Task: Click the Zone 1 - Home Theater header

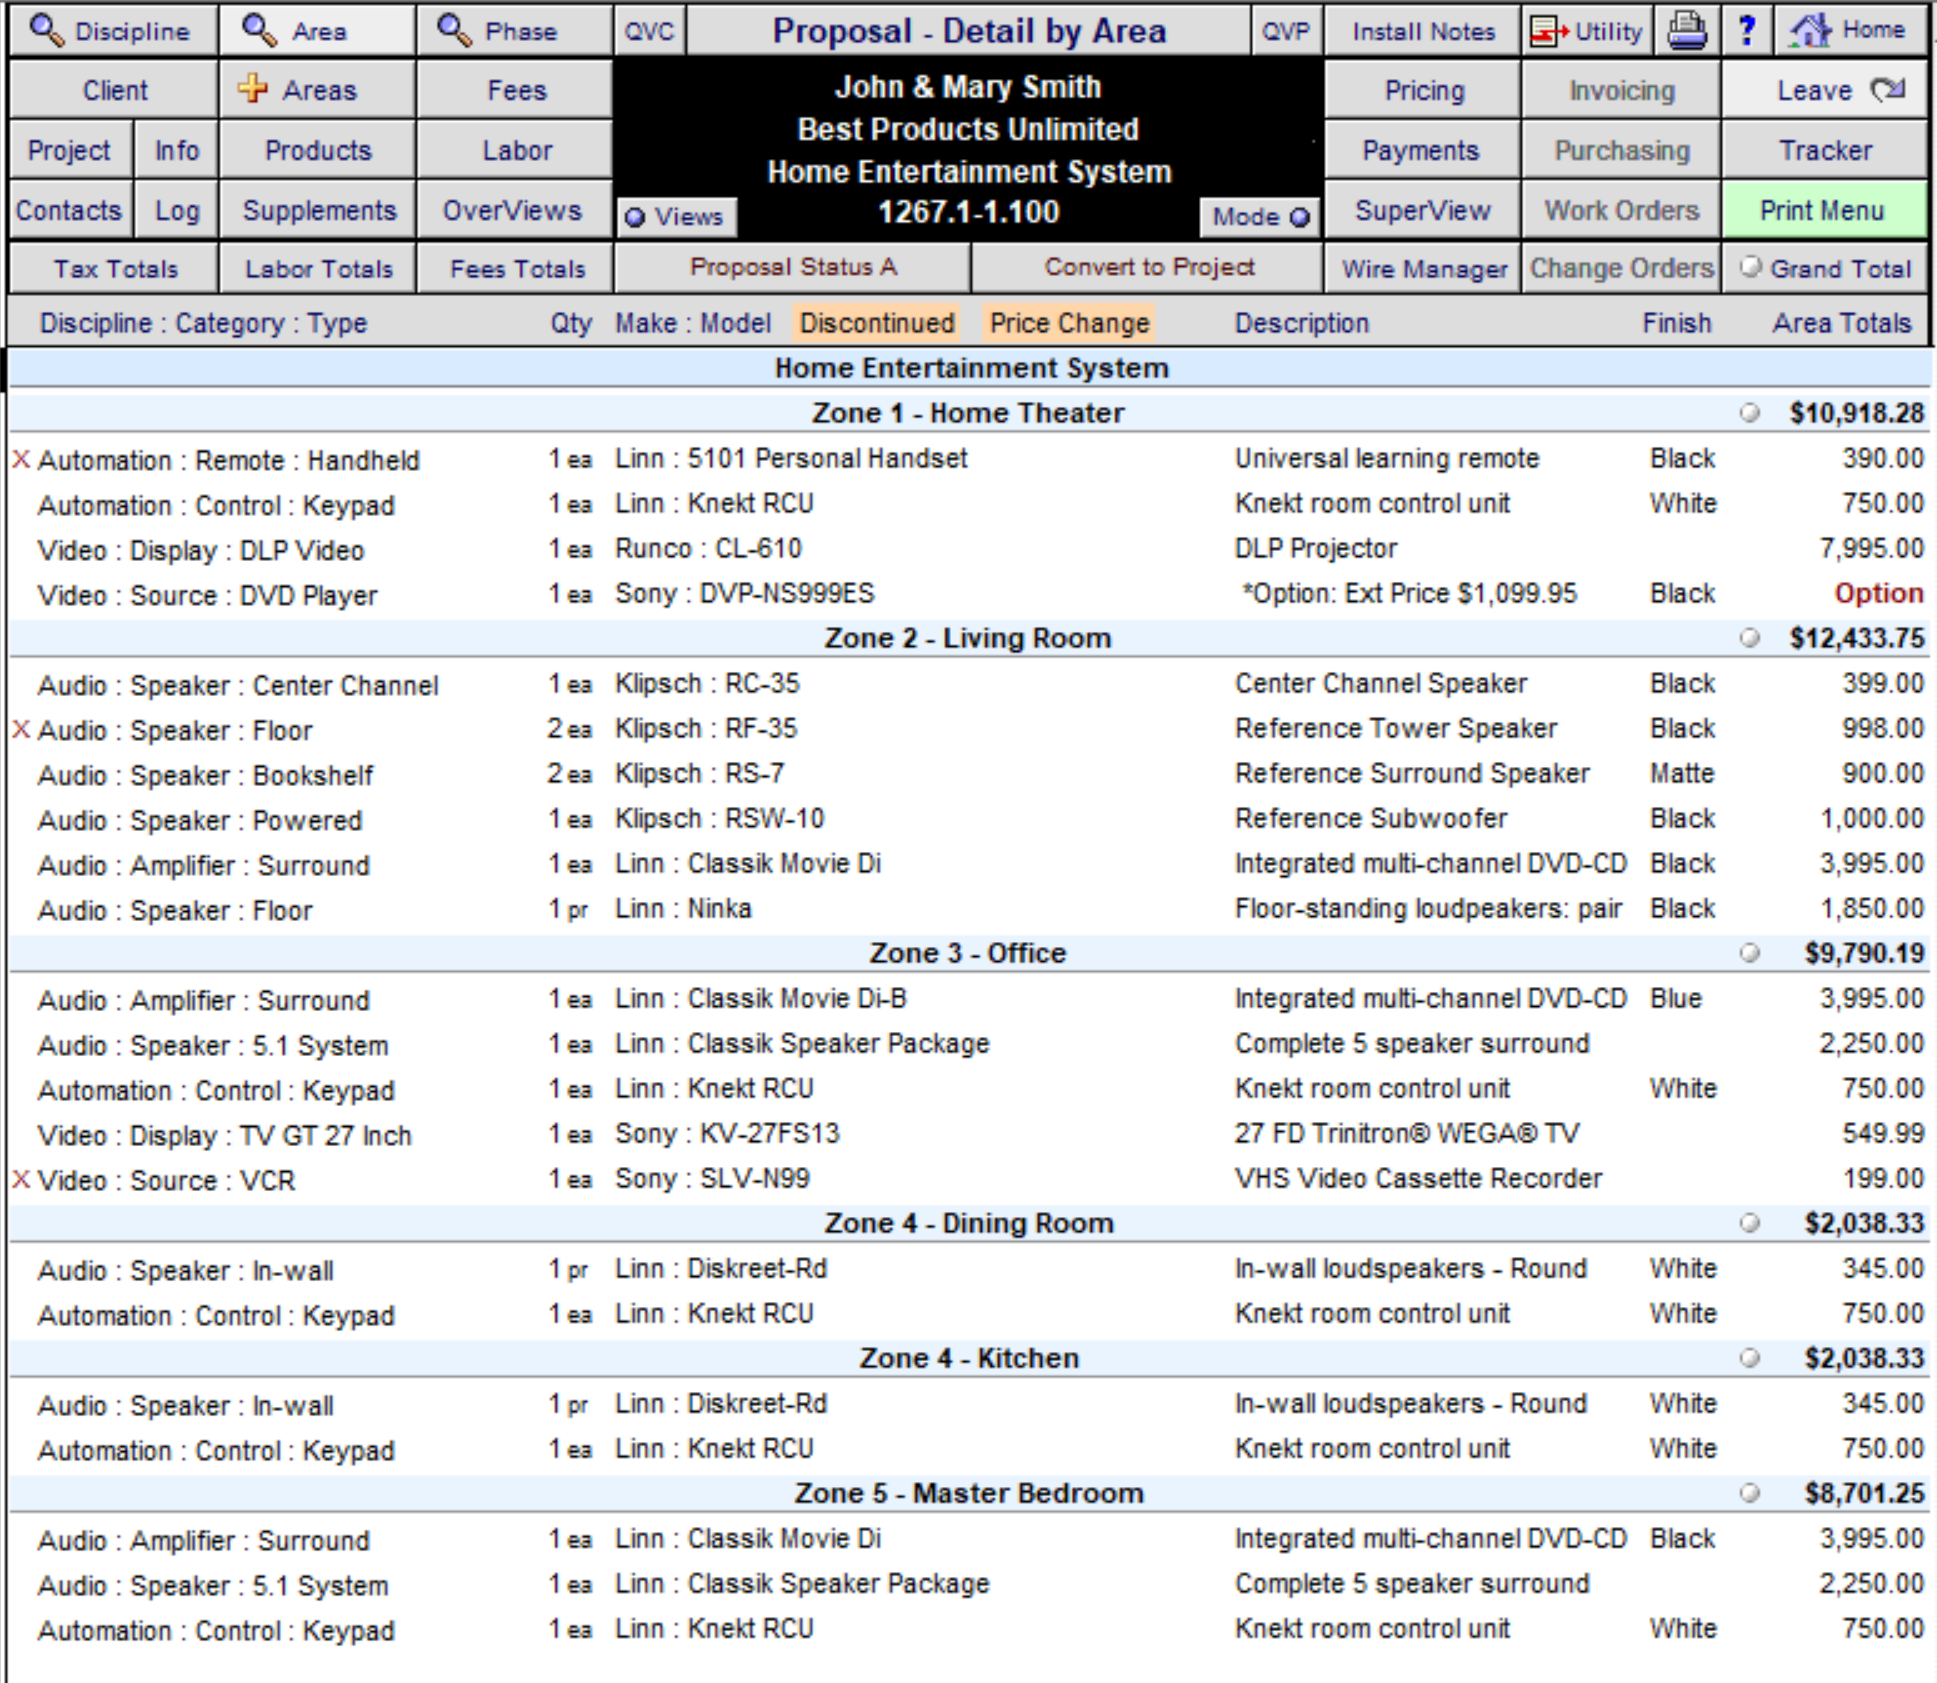Action: click(968, 412)
